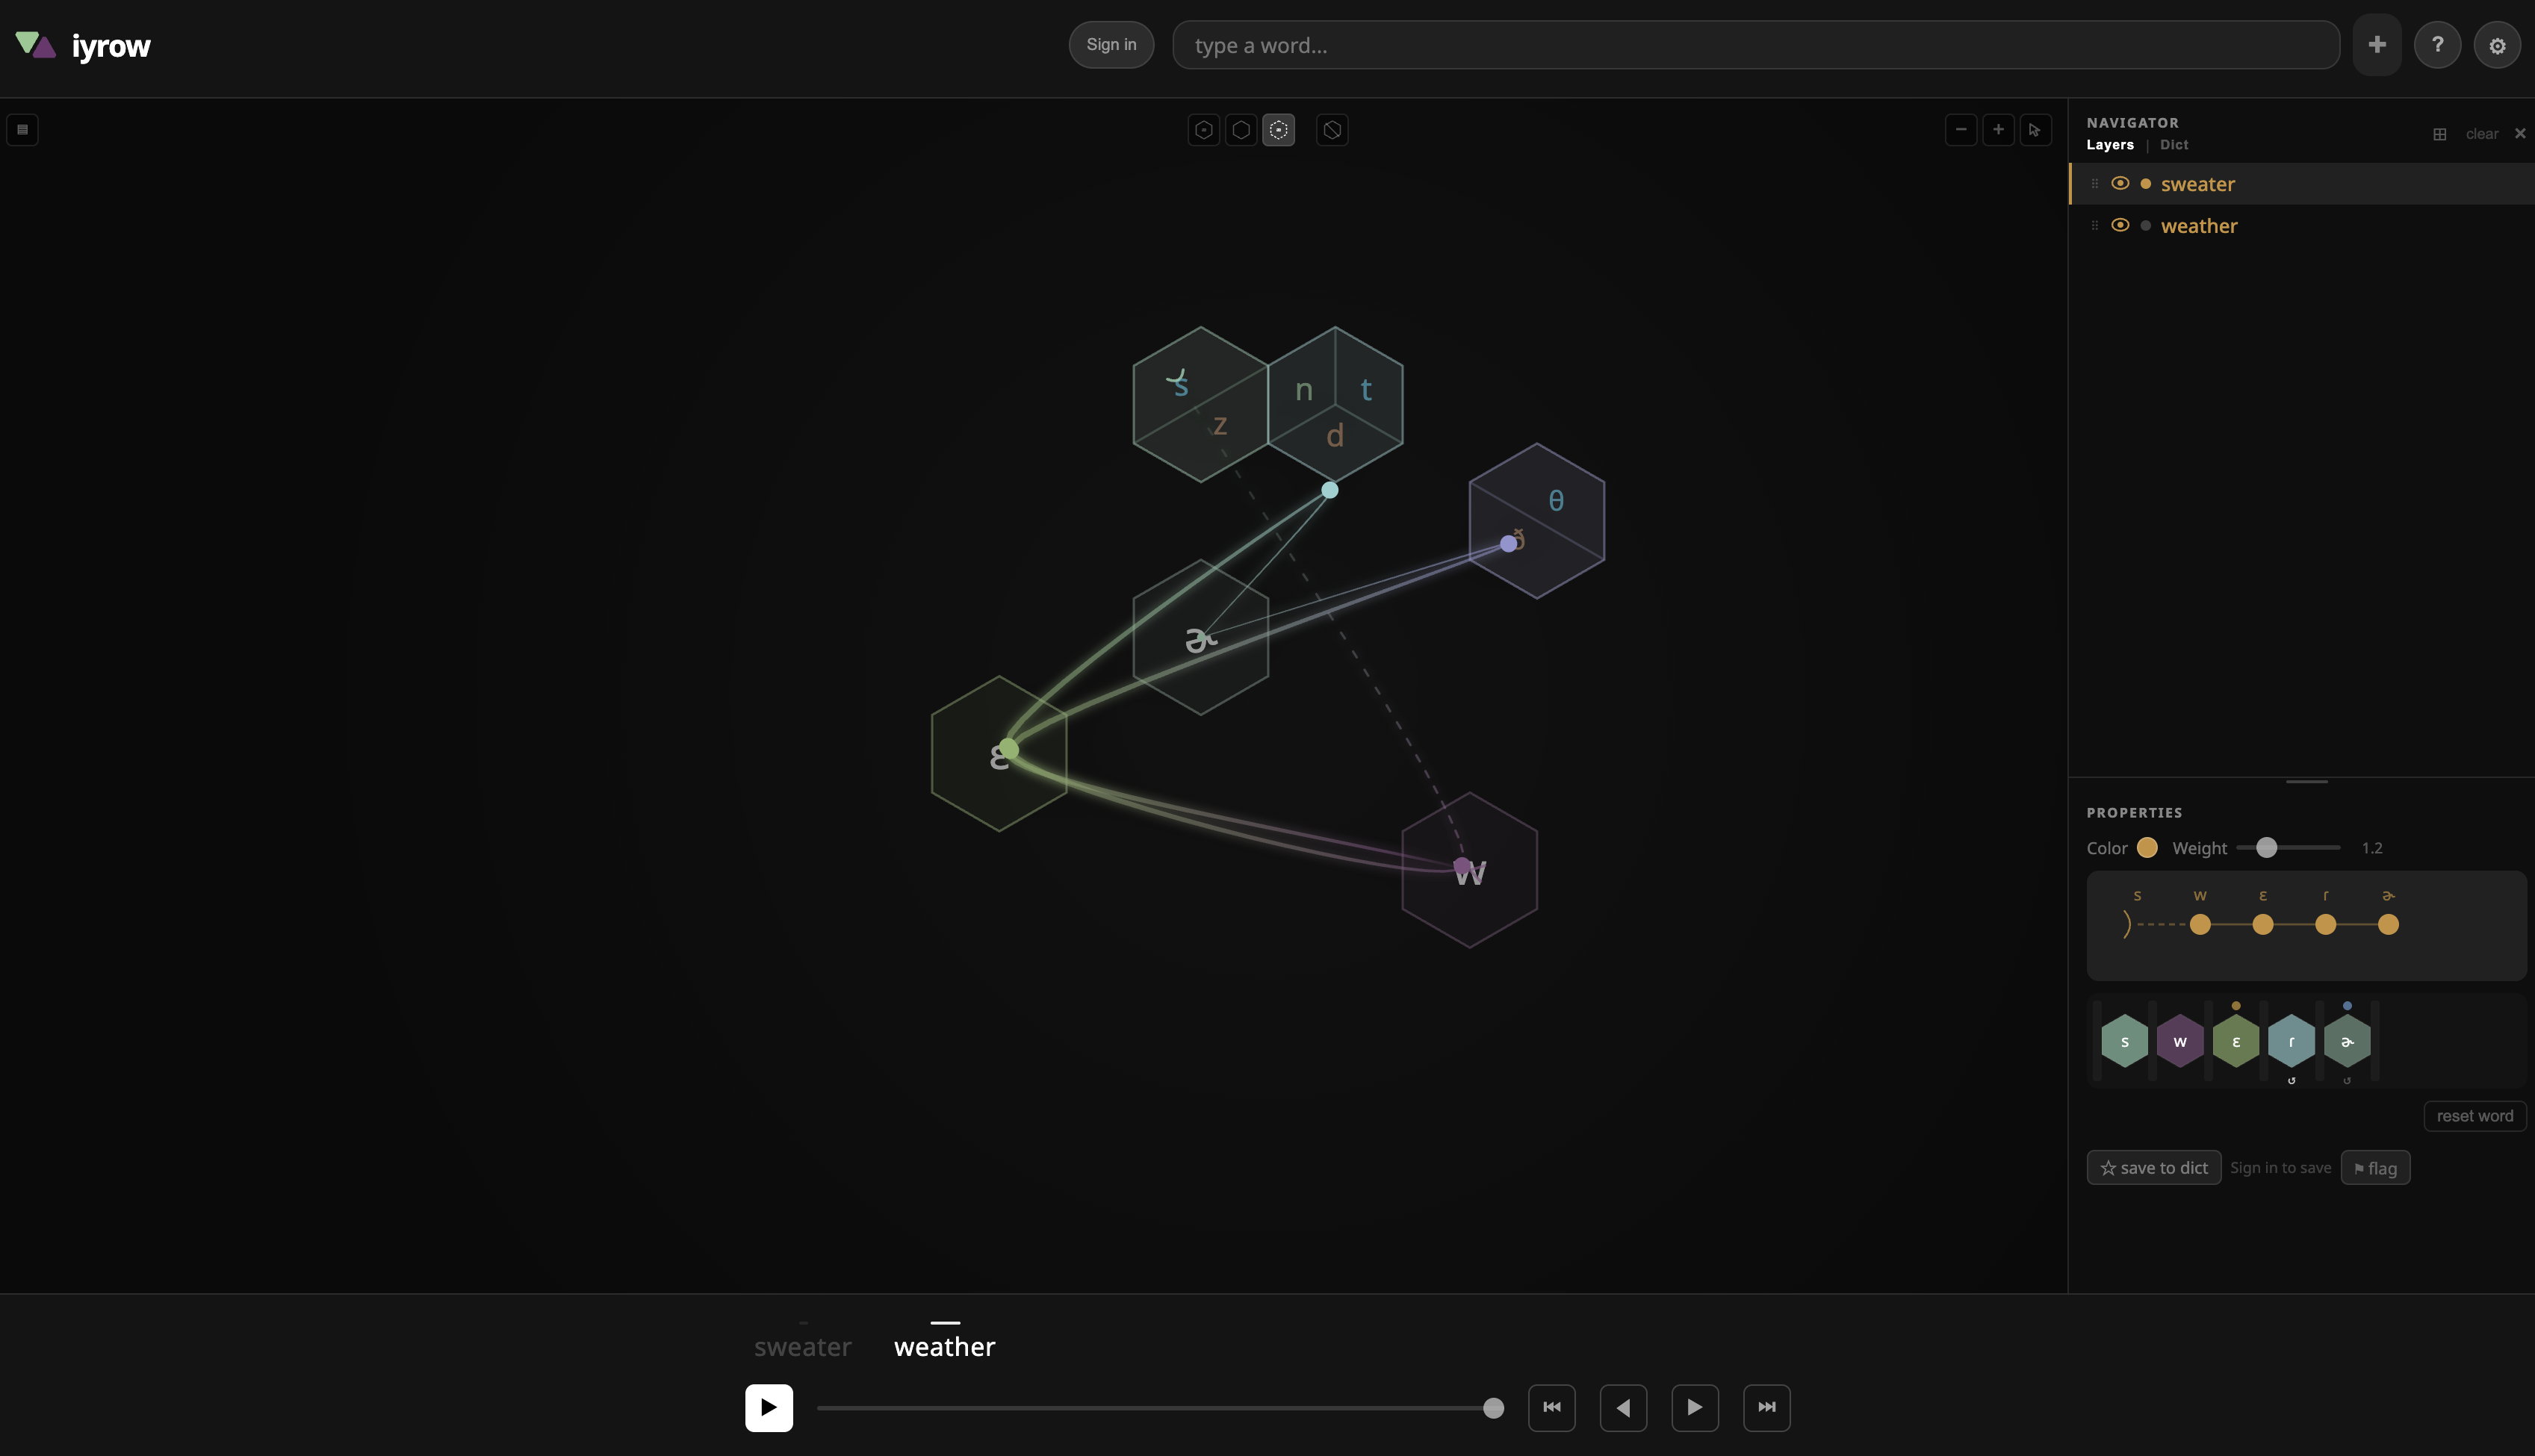The height and width of the screenshot is (1456, 2535).
Task: Click the weather layer drag handle
Action: (2094, 226)
